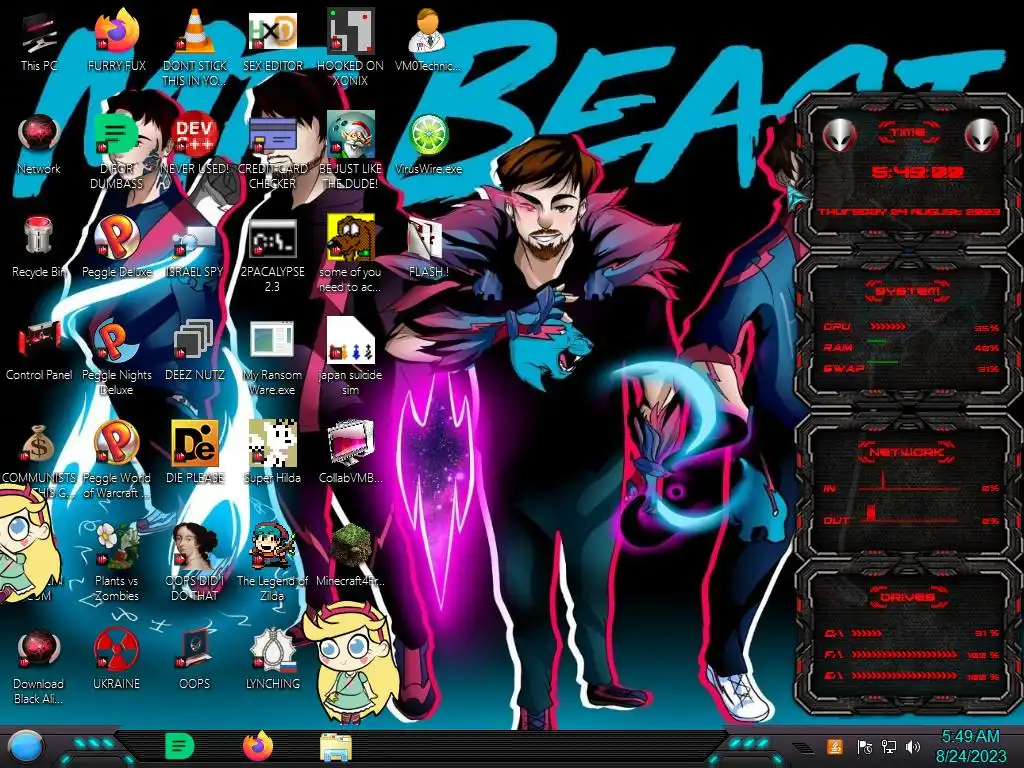Click the TIME gadget clock readout
The width and height of the screenshot is (1024, 768).
[x=918, y=172]
